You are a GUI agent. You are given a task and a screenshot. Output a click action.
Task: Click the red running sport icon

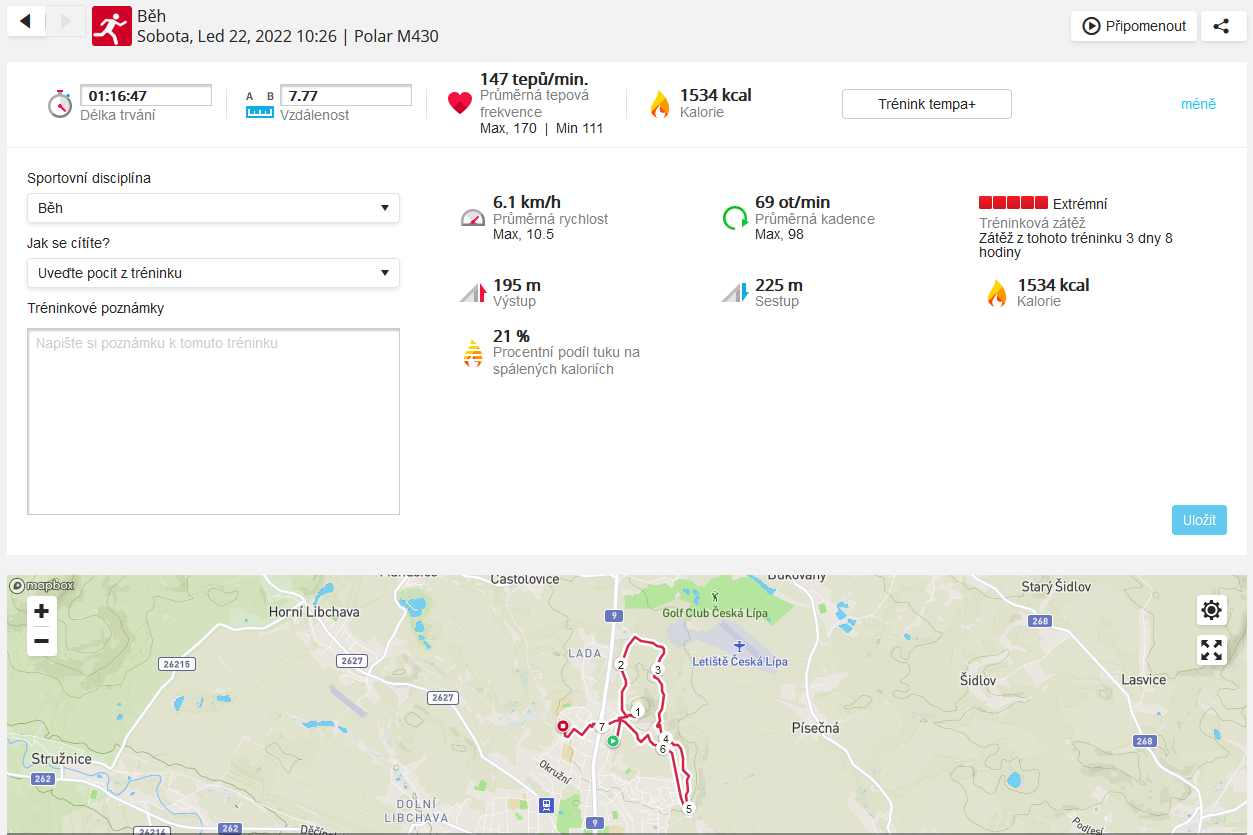pyautogui.click(x=112, y=26)
